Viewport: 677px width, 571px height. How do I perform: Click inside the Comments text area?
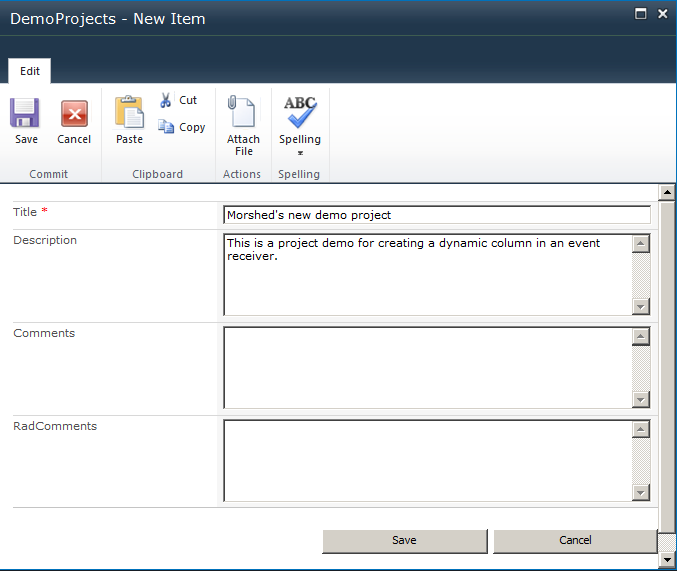tap(428, 368)
